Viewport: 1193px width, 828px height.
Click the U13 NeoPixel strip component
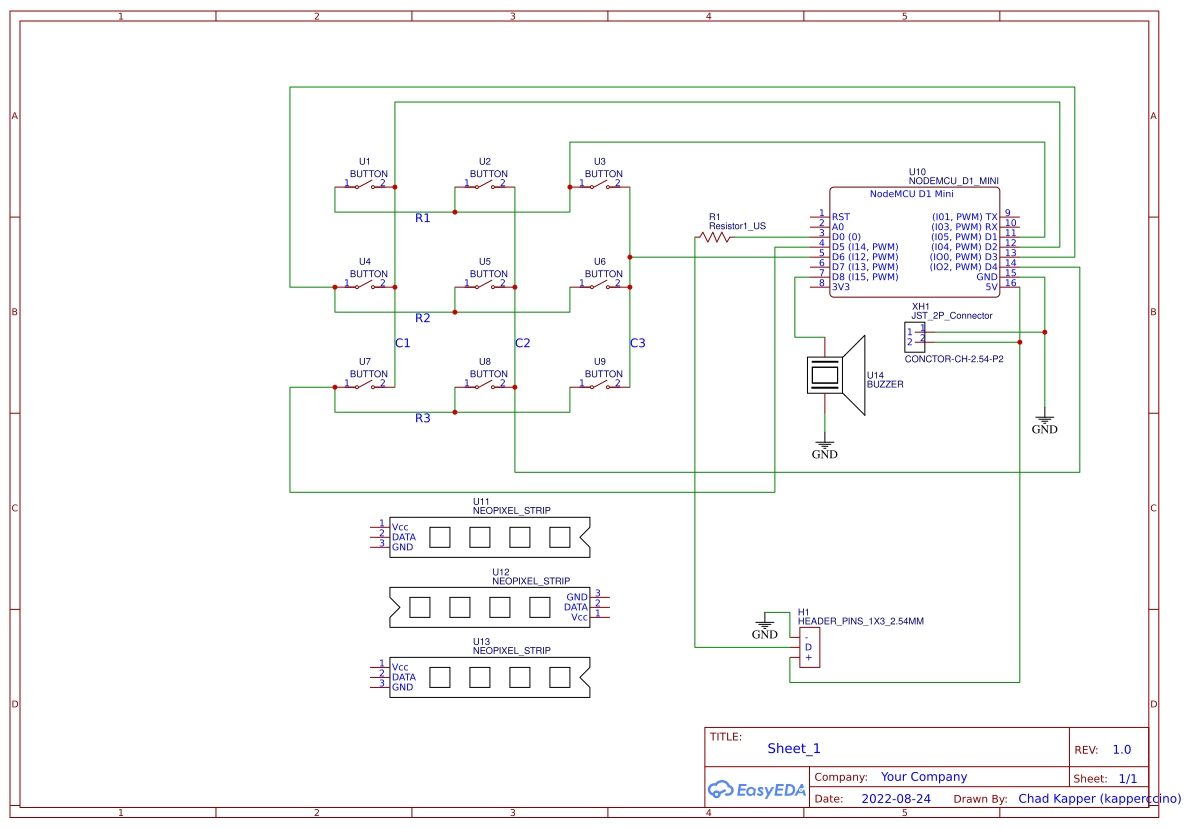point(488,677)
